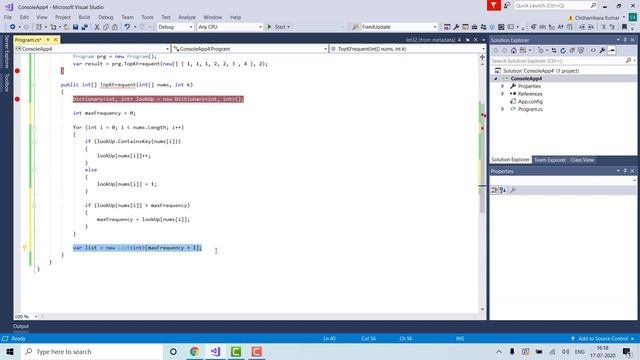Open the Build menu
This screenshot has width=640, height=360.
tap(84, 17)
